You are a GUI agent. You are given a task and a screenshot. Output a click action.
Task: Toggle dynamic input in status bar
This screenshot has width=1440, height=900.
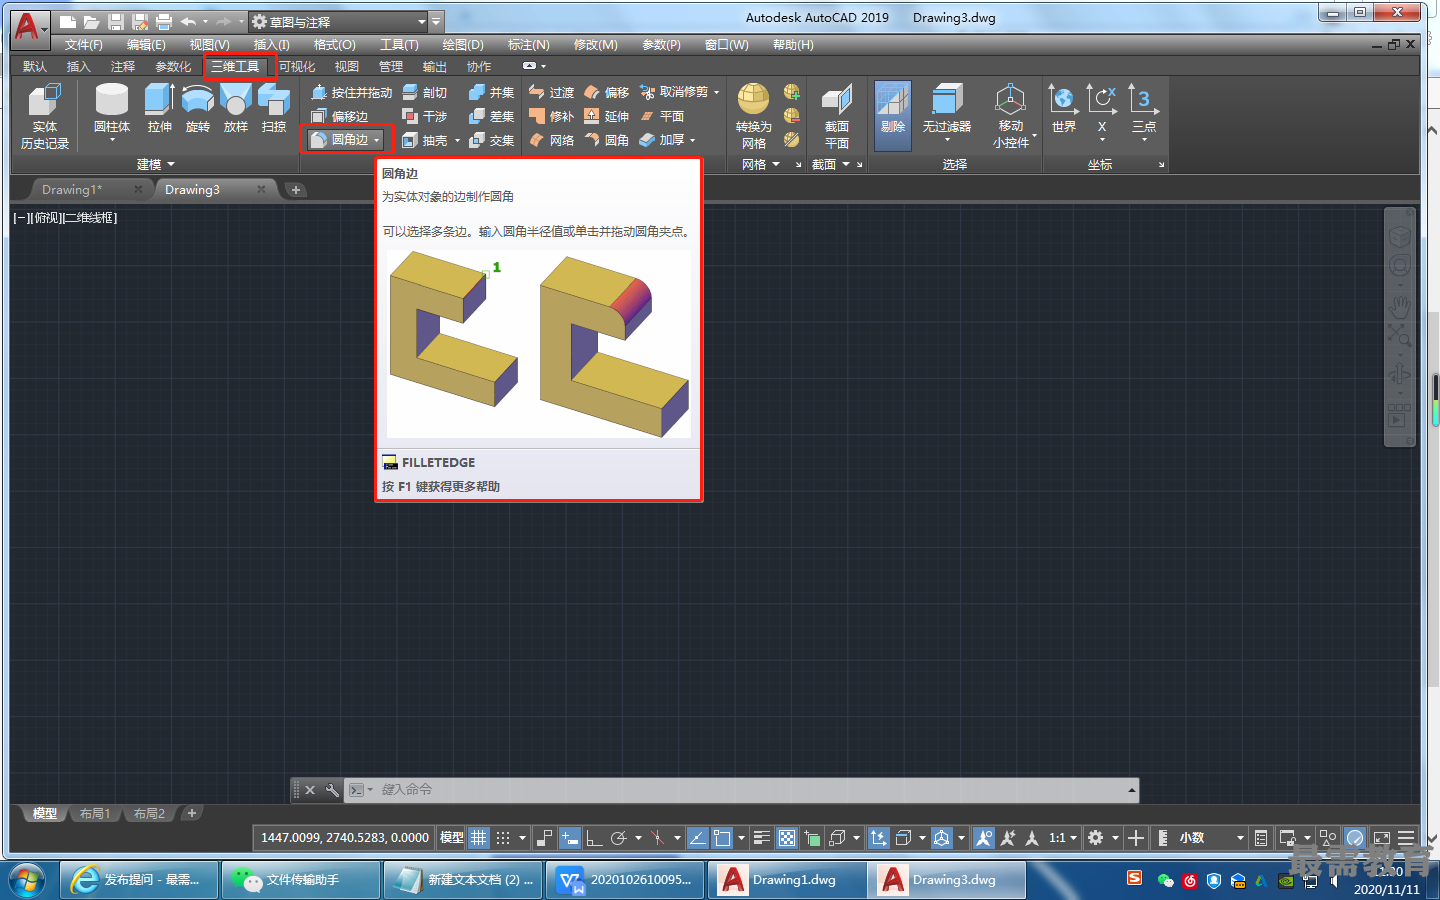point(569,838)
